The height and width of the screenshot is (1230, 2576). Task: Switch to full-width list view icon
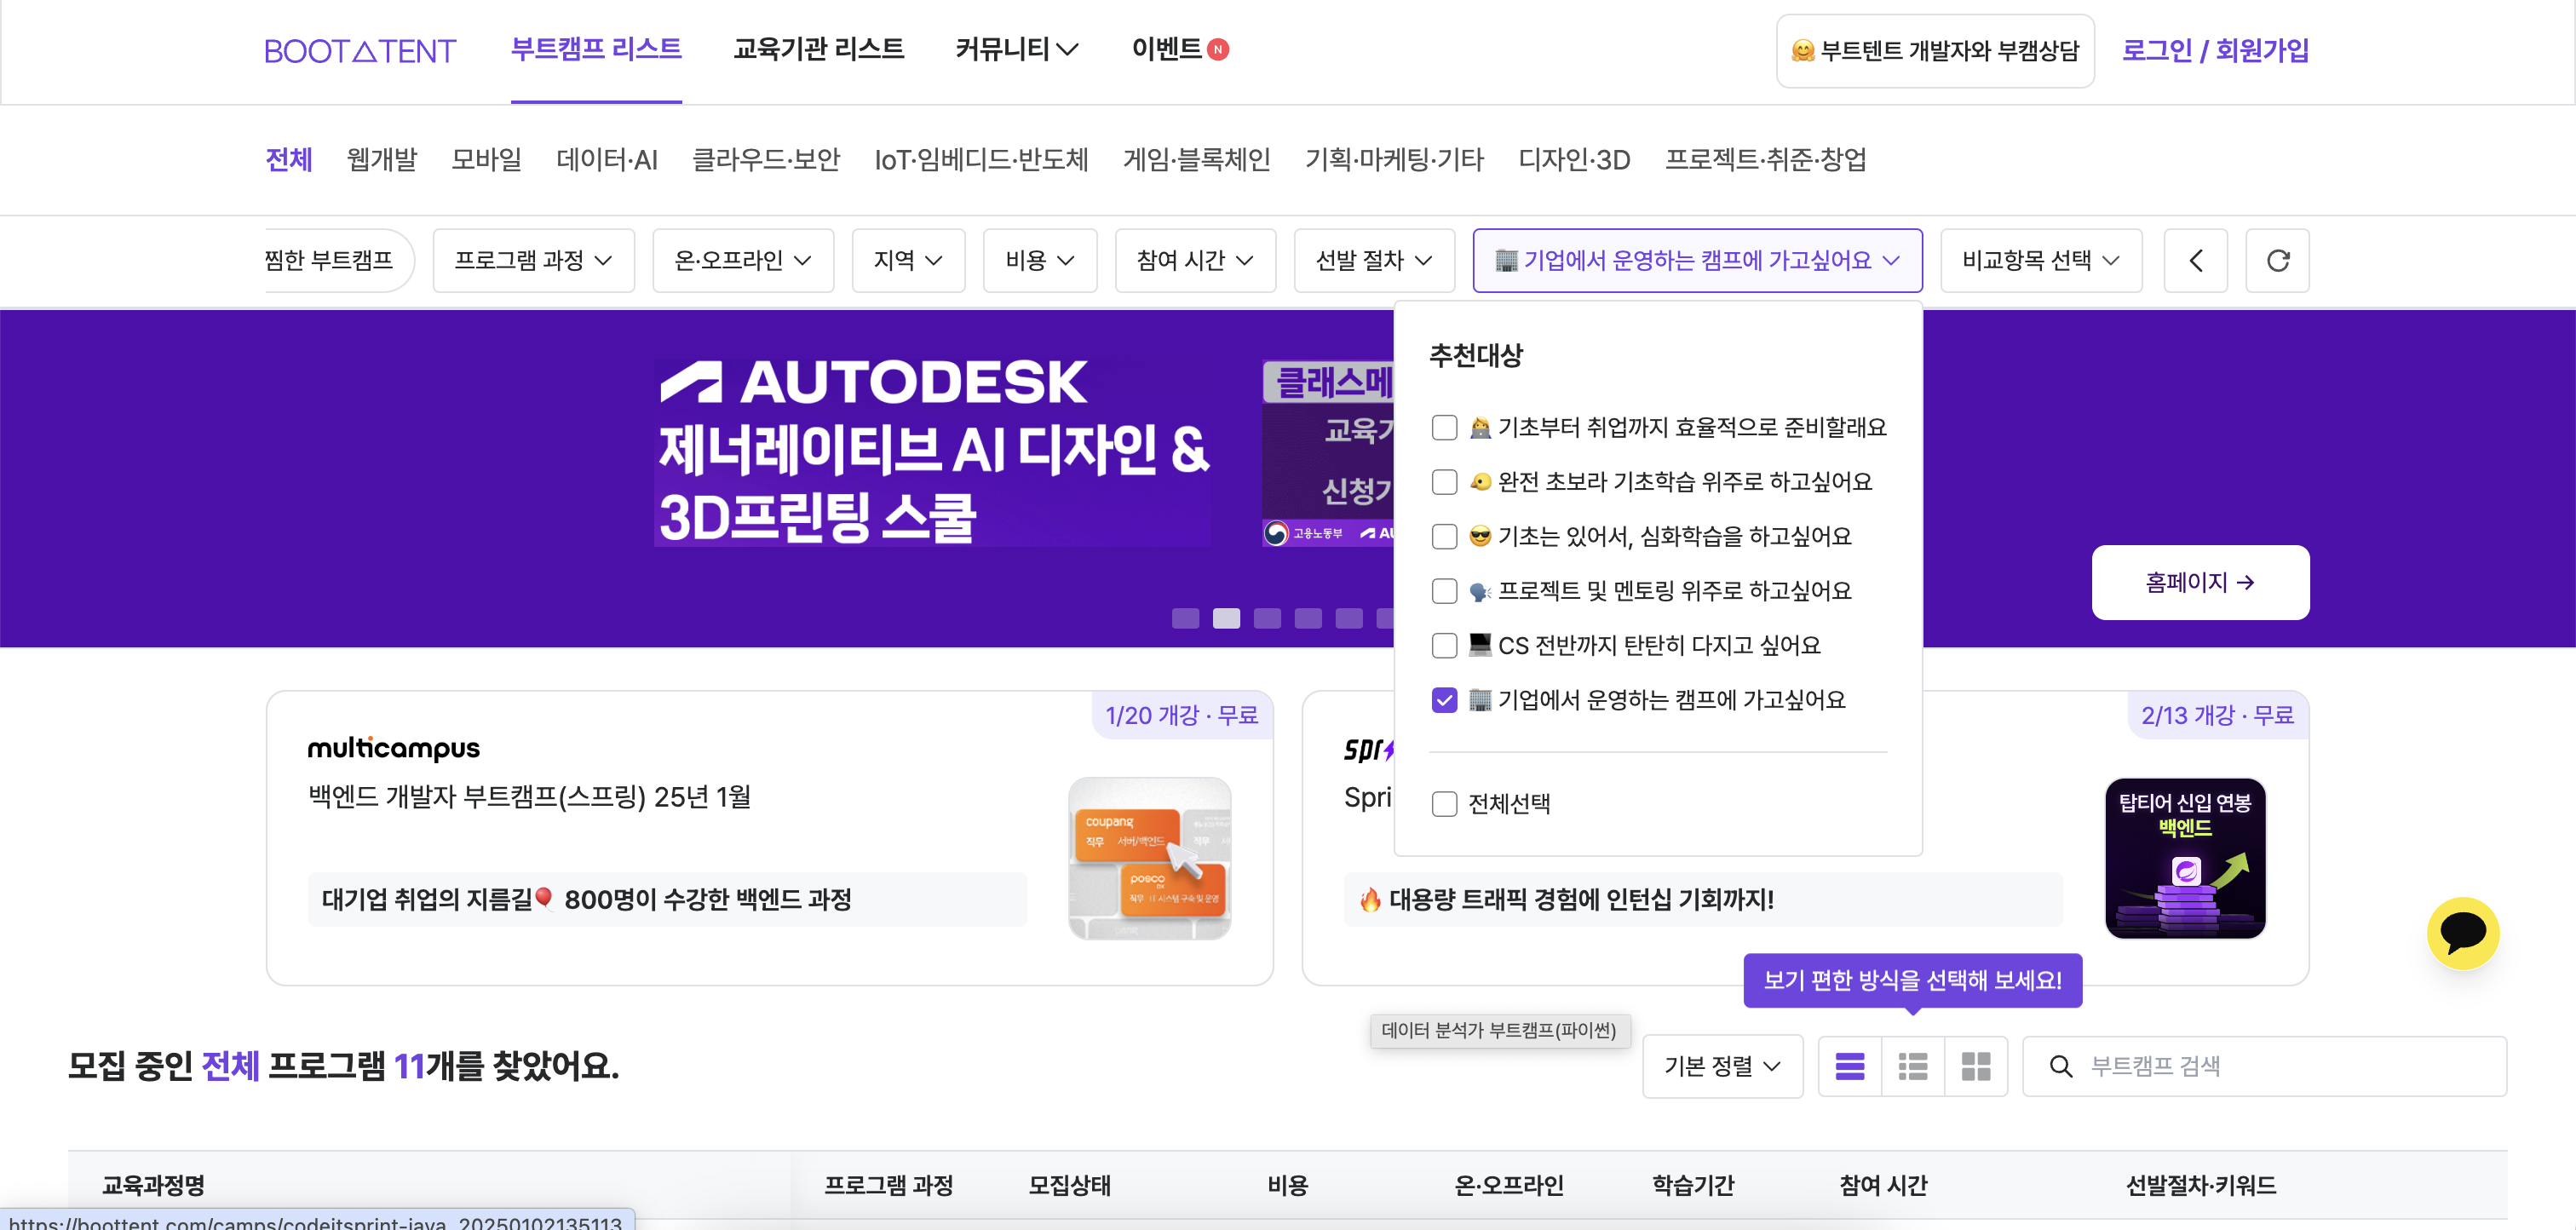[x=1849, y=1066]
